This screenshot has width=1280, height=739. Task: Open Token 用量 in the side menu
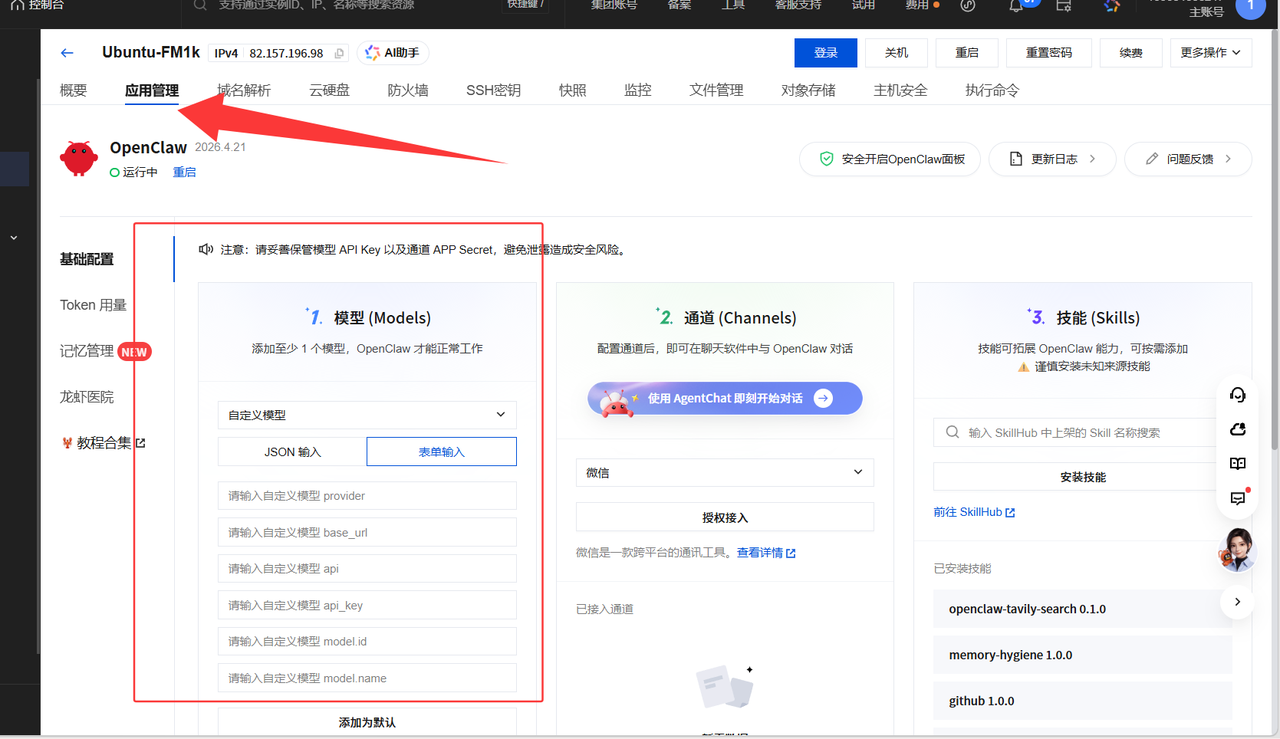tap(93, 305)
